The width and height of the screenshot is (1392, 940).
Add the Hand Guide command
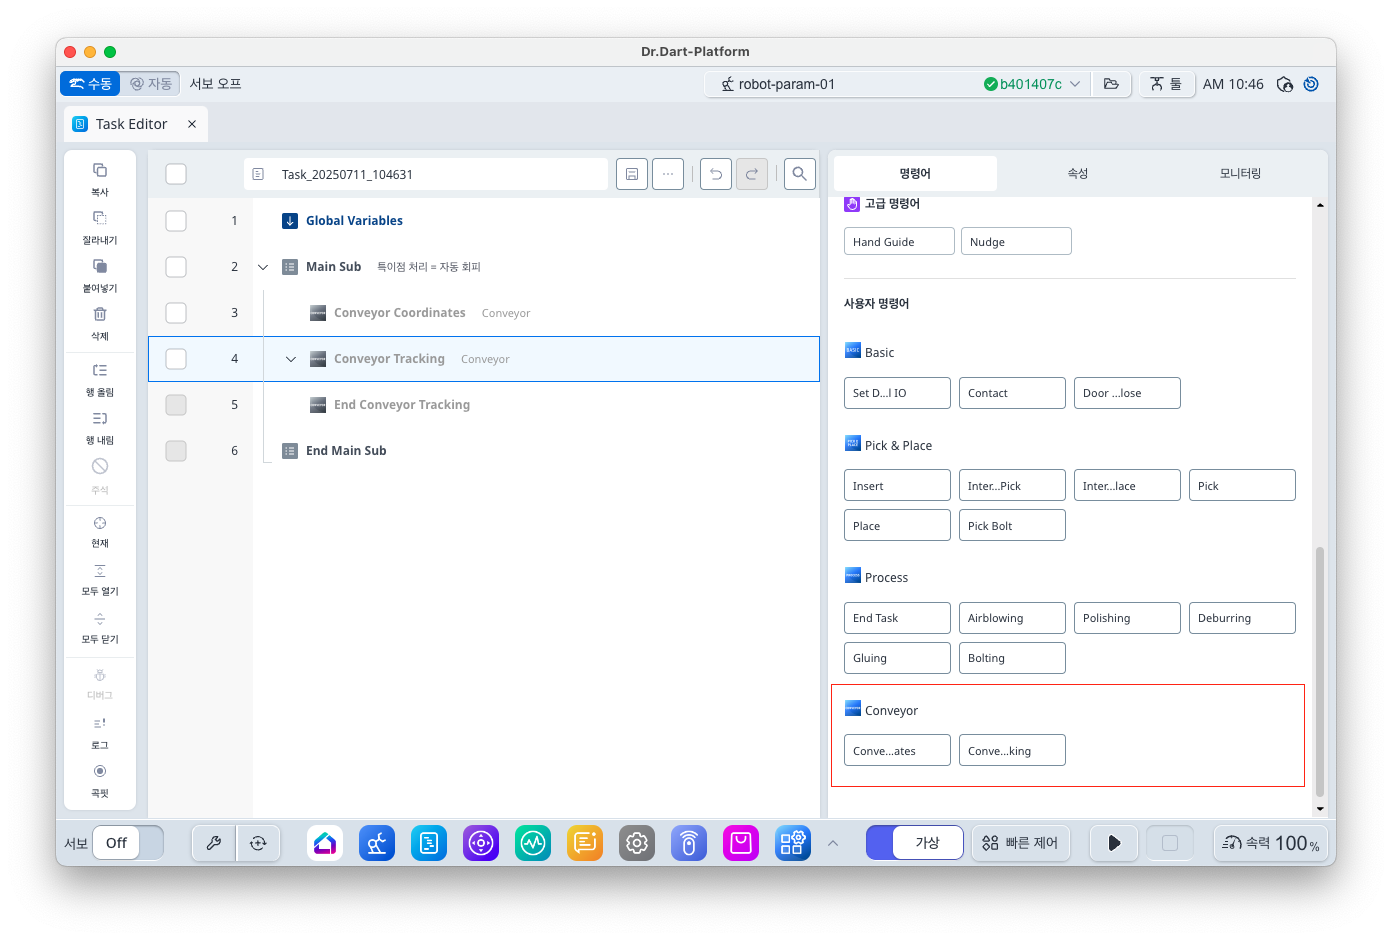click(898, 242)
